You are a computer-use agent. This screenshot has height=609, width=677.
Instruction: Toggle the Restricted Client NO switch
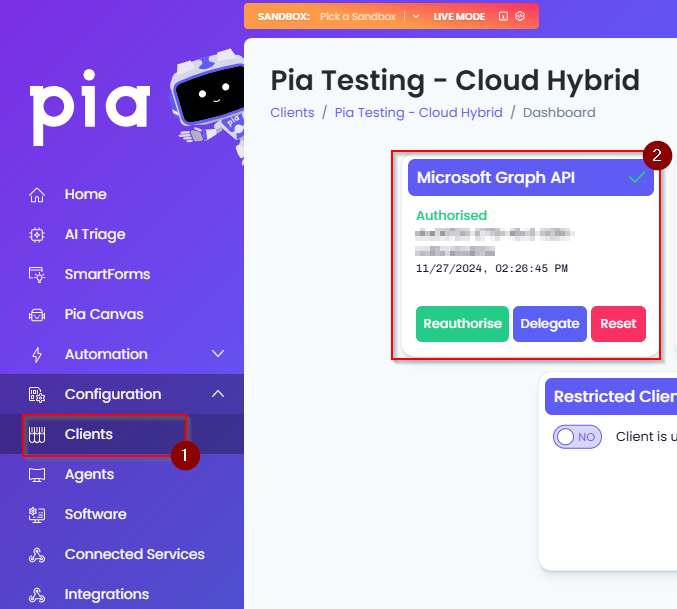tap(577, 437)
